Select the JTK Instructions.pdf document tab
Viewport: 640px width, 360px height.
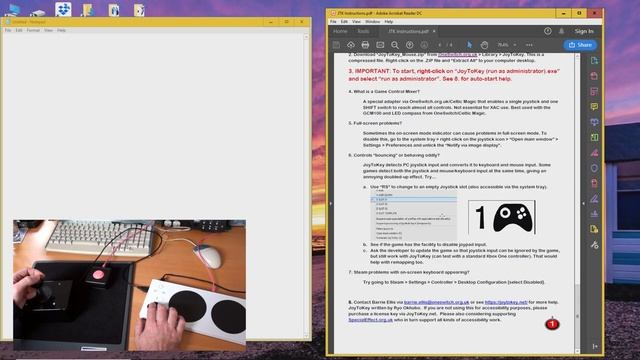[x=408, y=31]
